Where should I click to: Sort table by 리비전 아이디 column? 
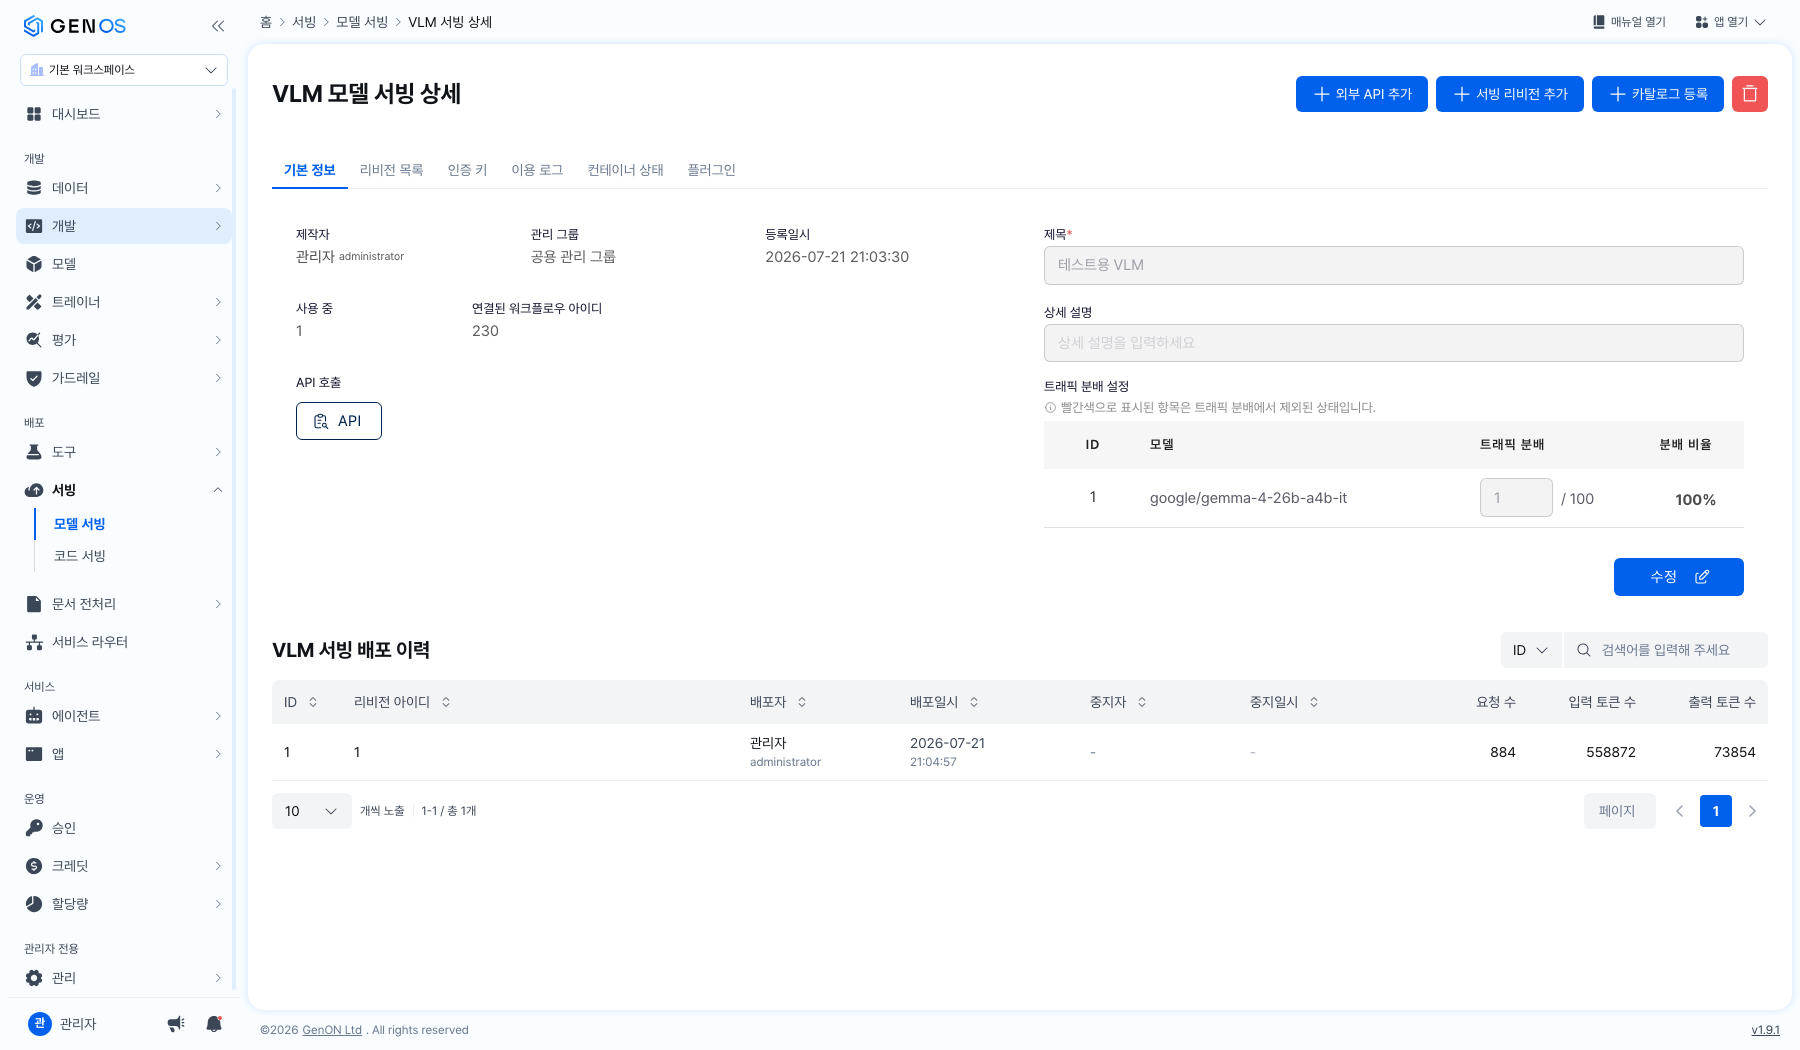(446, 702)
